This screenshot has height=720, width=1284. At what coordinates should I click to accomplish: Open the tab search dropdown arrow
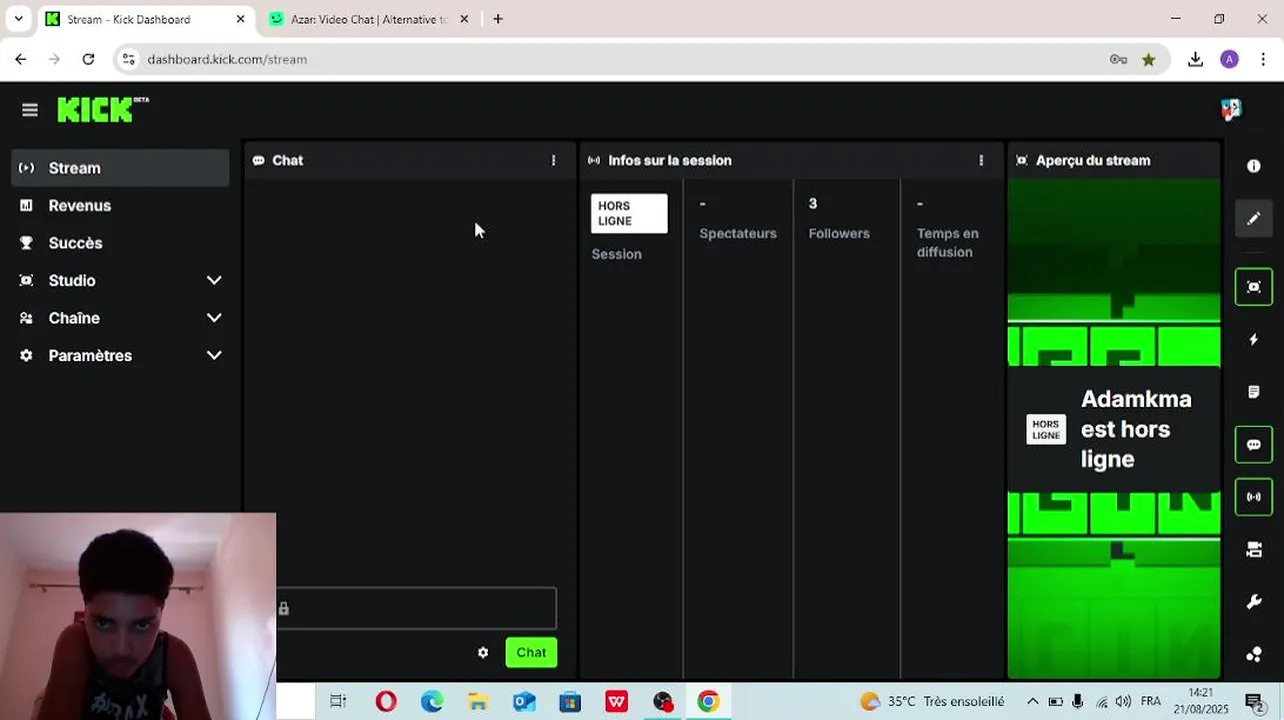coord(18,19)
